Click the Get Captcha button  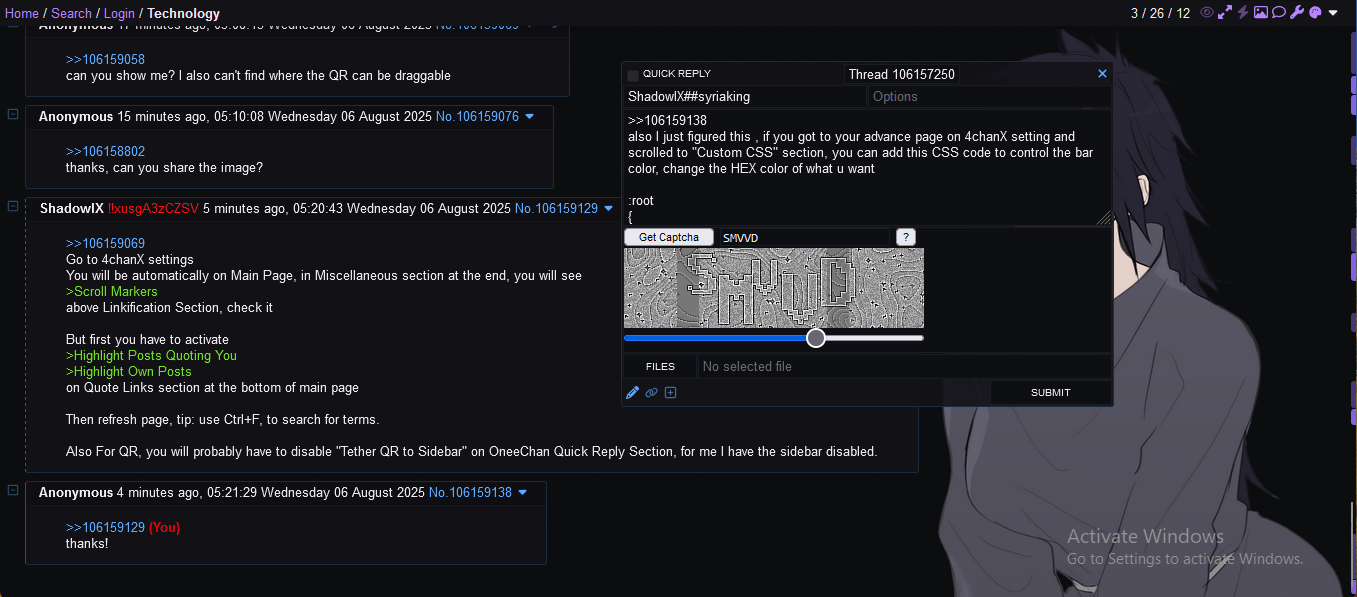(669, 237)
